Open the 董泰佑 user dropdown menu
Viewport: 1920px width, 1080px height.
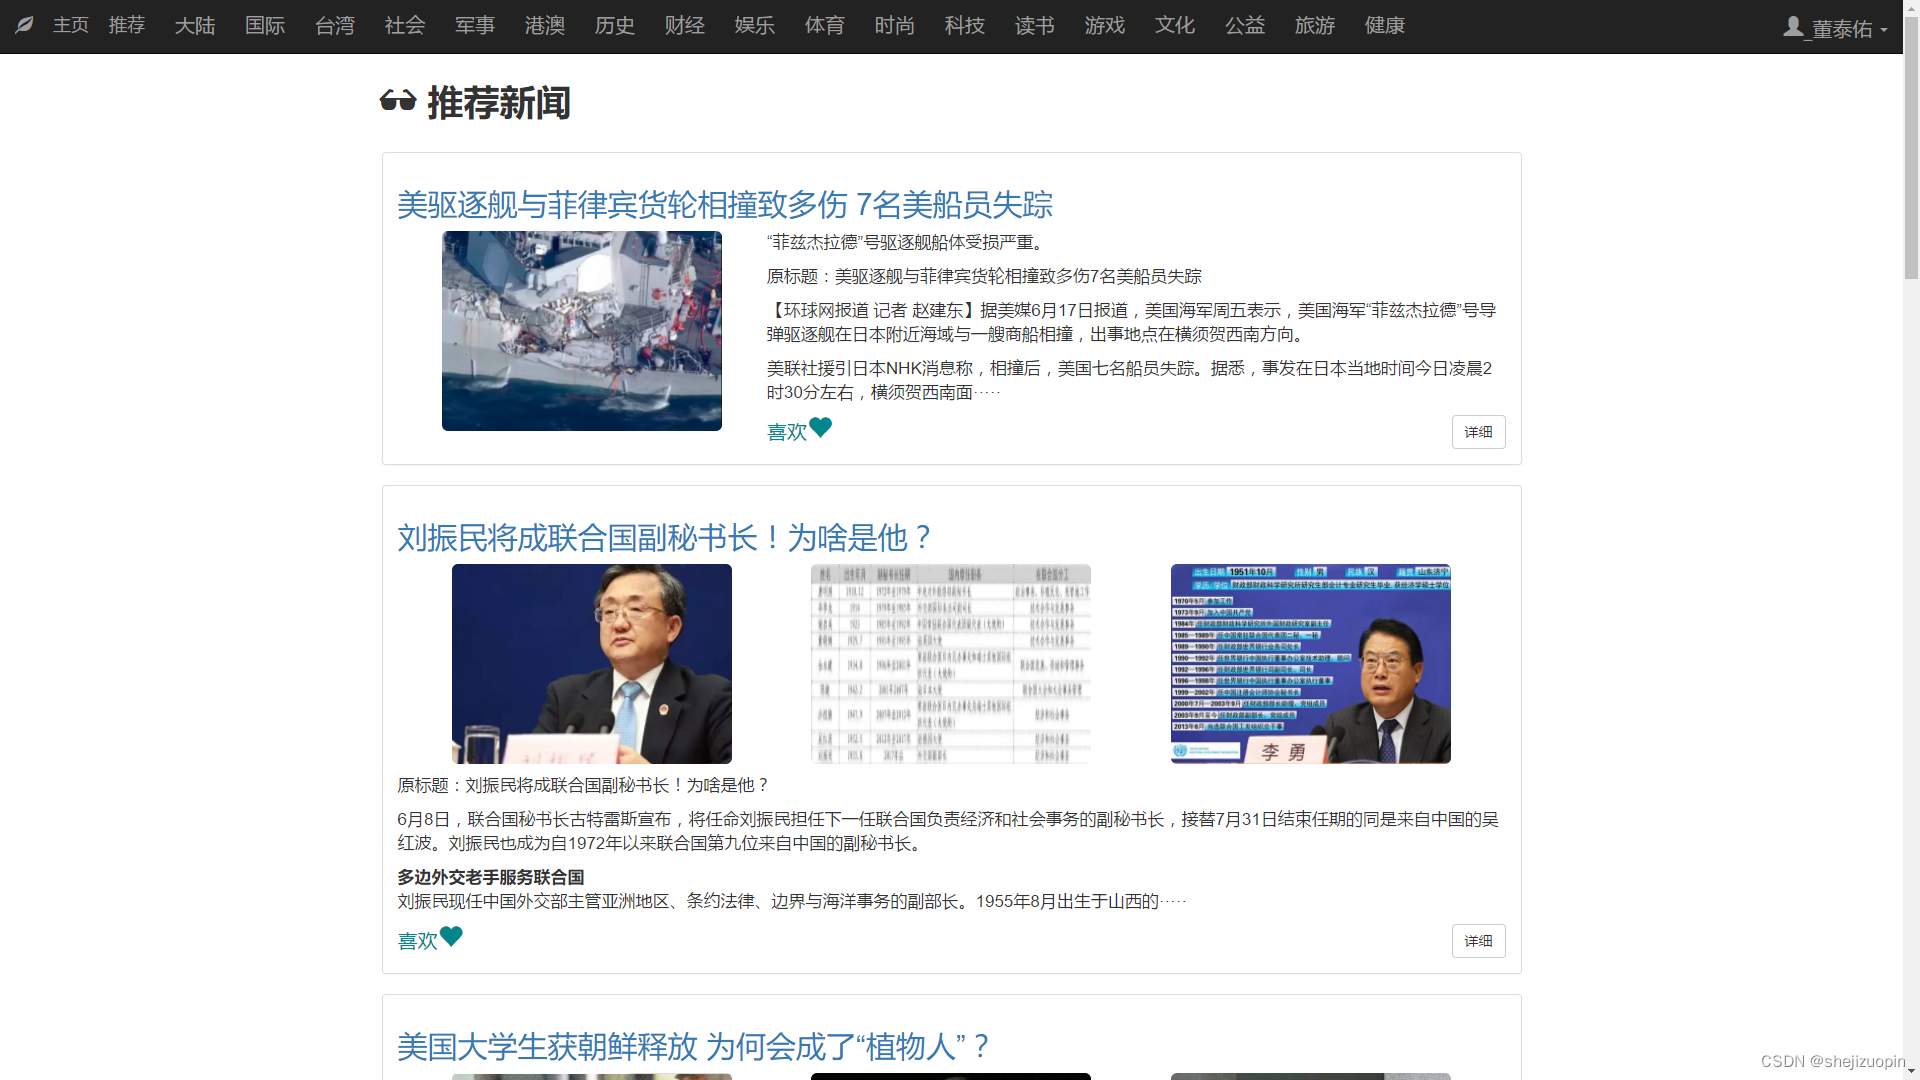click(x=1843, y=28)
